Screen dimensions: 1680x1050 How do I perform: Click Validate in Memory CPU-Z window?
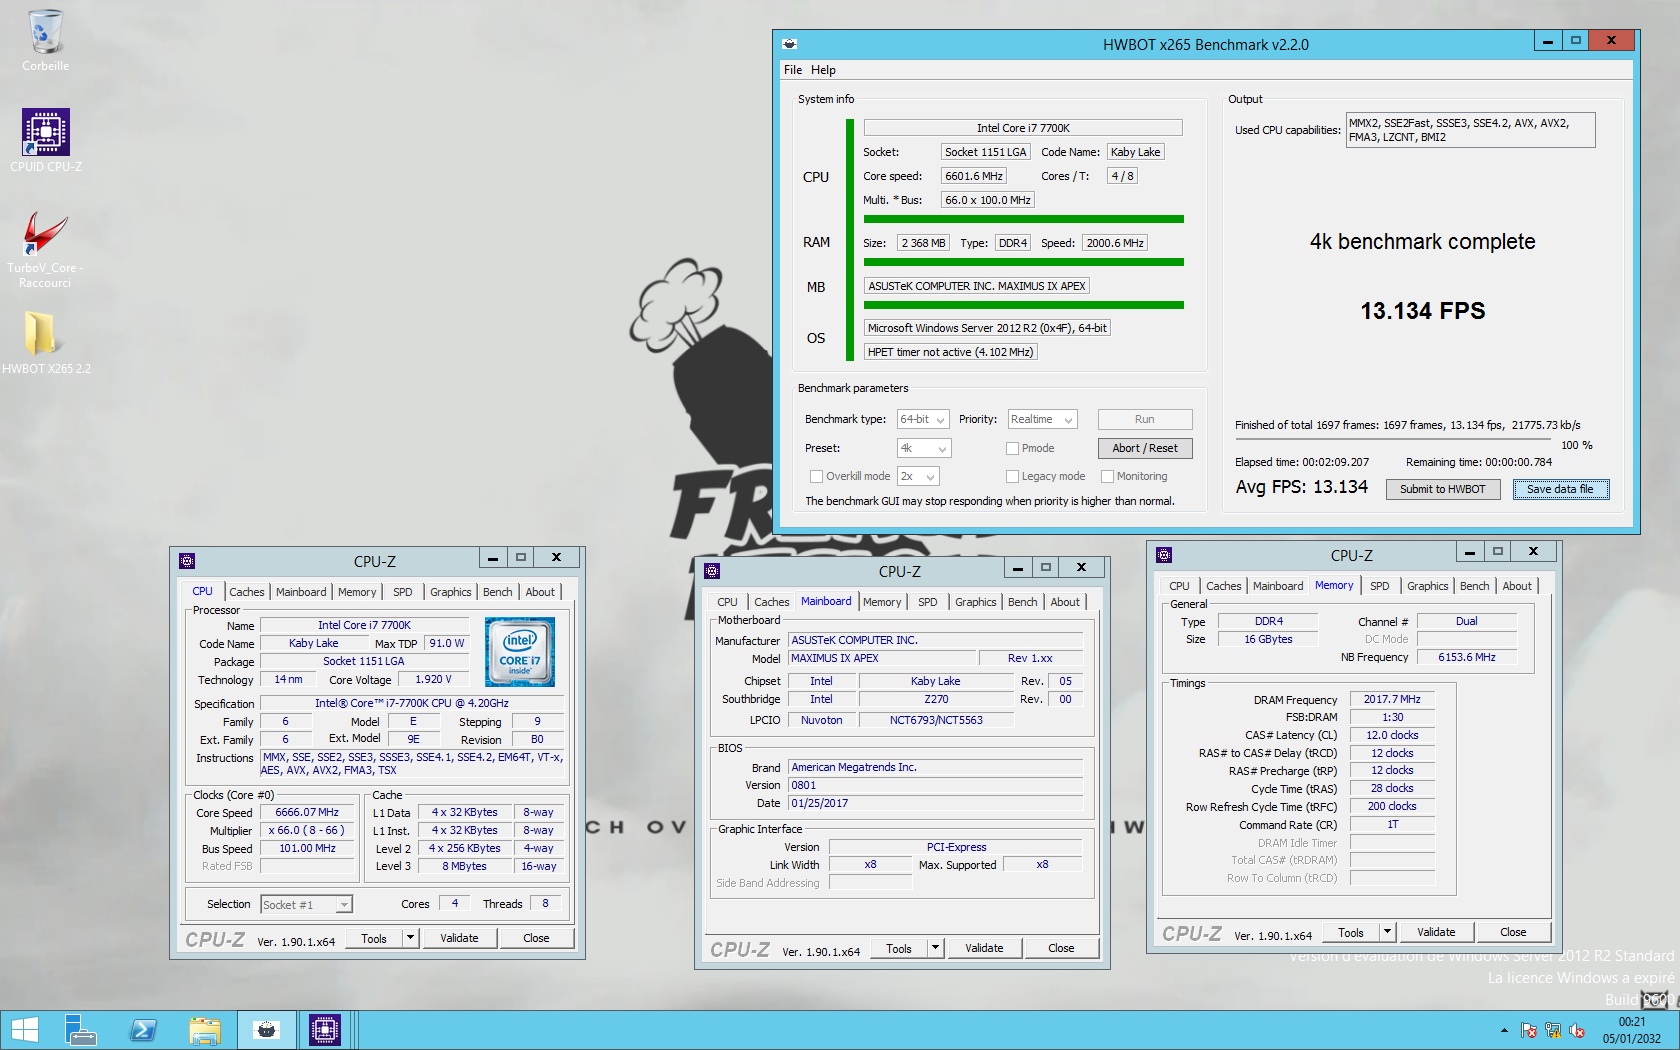tap(1436, 932)
